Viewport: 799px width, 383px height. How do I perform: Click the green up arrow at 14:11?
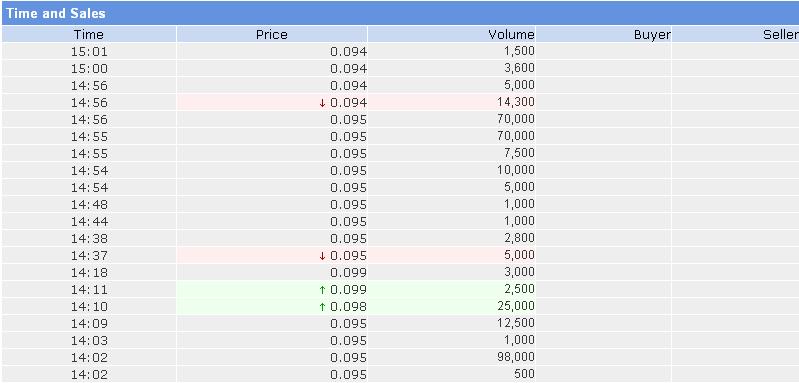(322, 290)
